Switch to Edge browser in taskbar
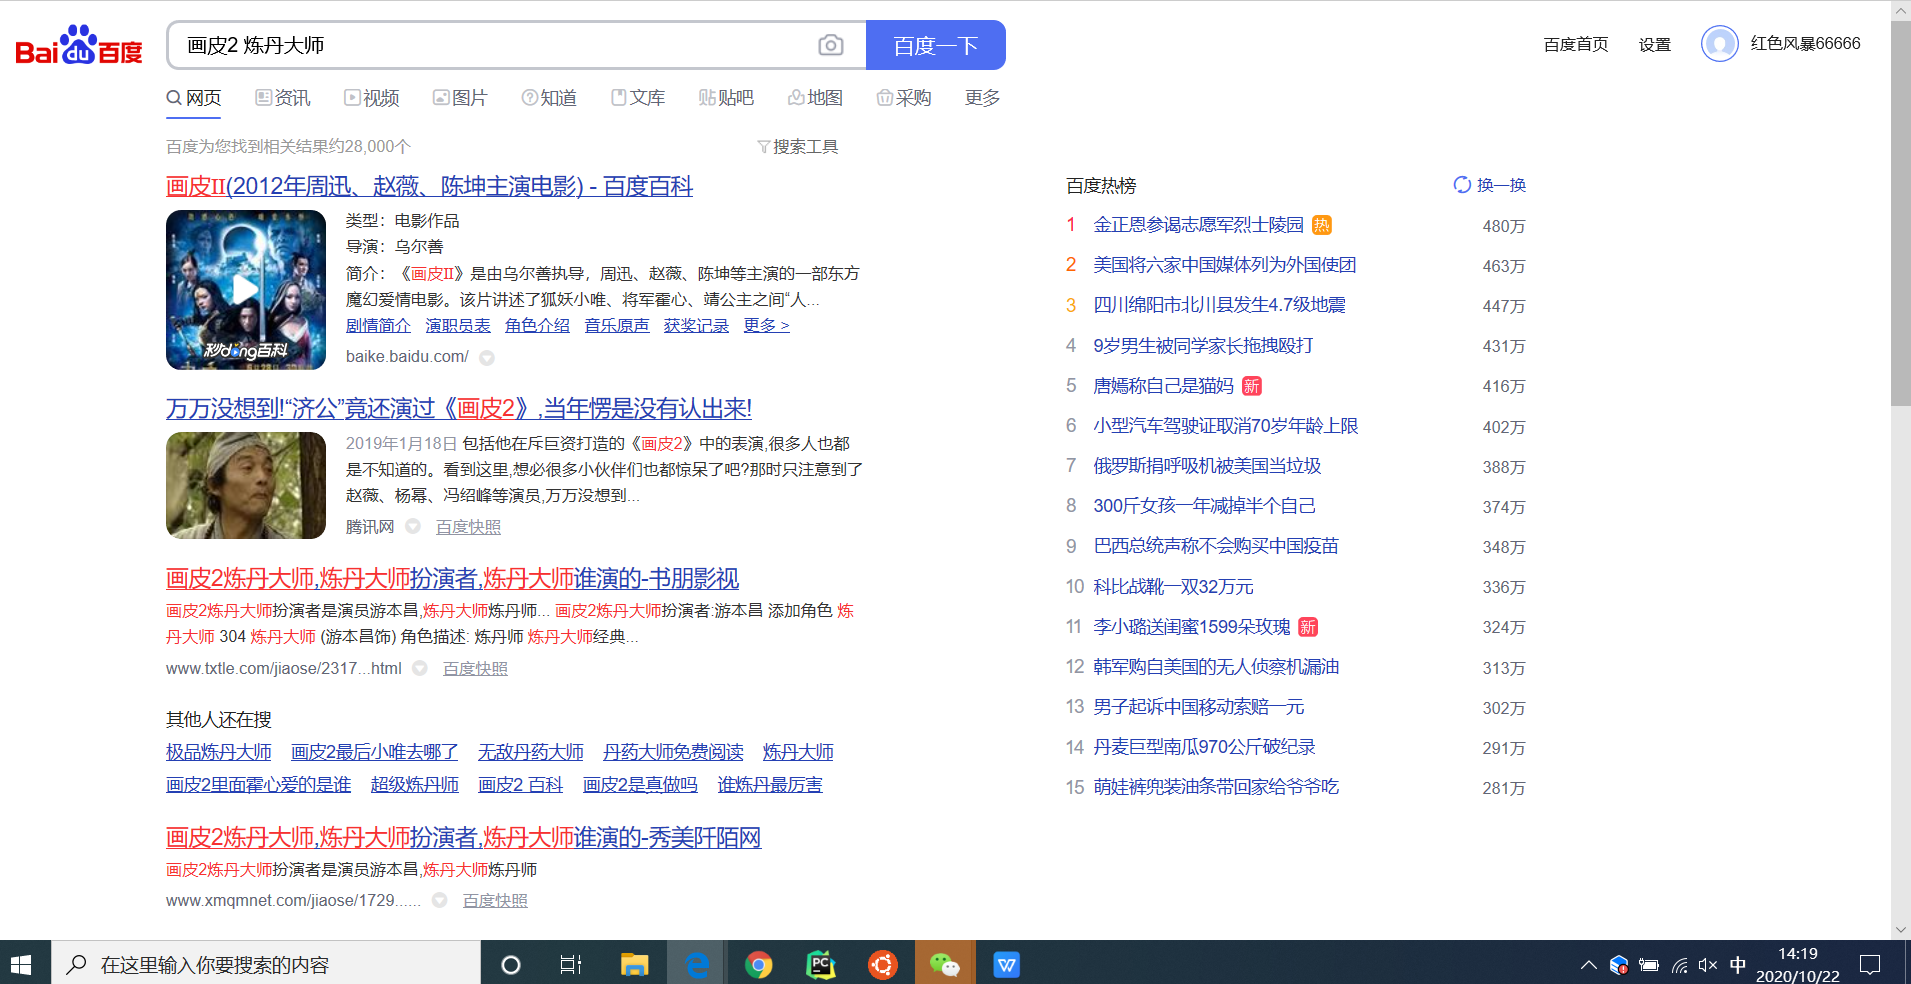 697,964
